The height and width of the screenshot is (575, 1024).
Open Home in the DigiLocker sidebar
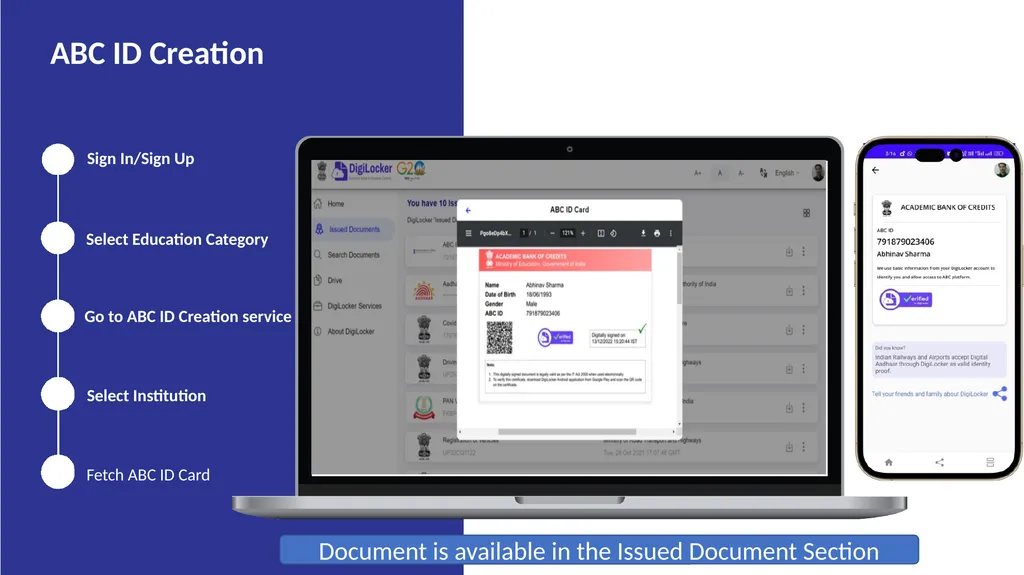(x=329, y=204)
